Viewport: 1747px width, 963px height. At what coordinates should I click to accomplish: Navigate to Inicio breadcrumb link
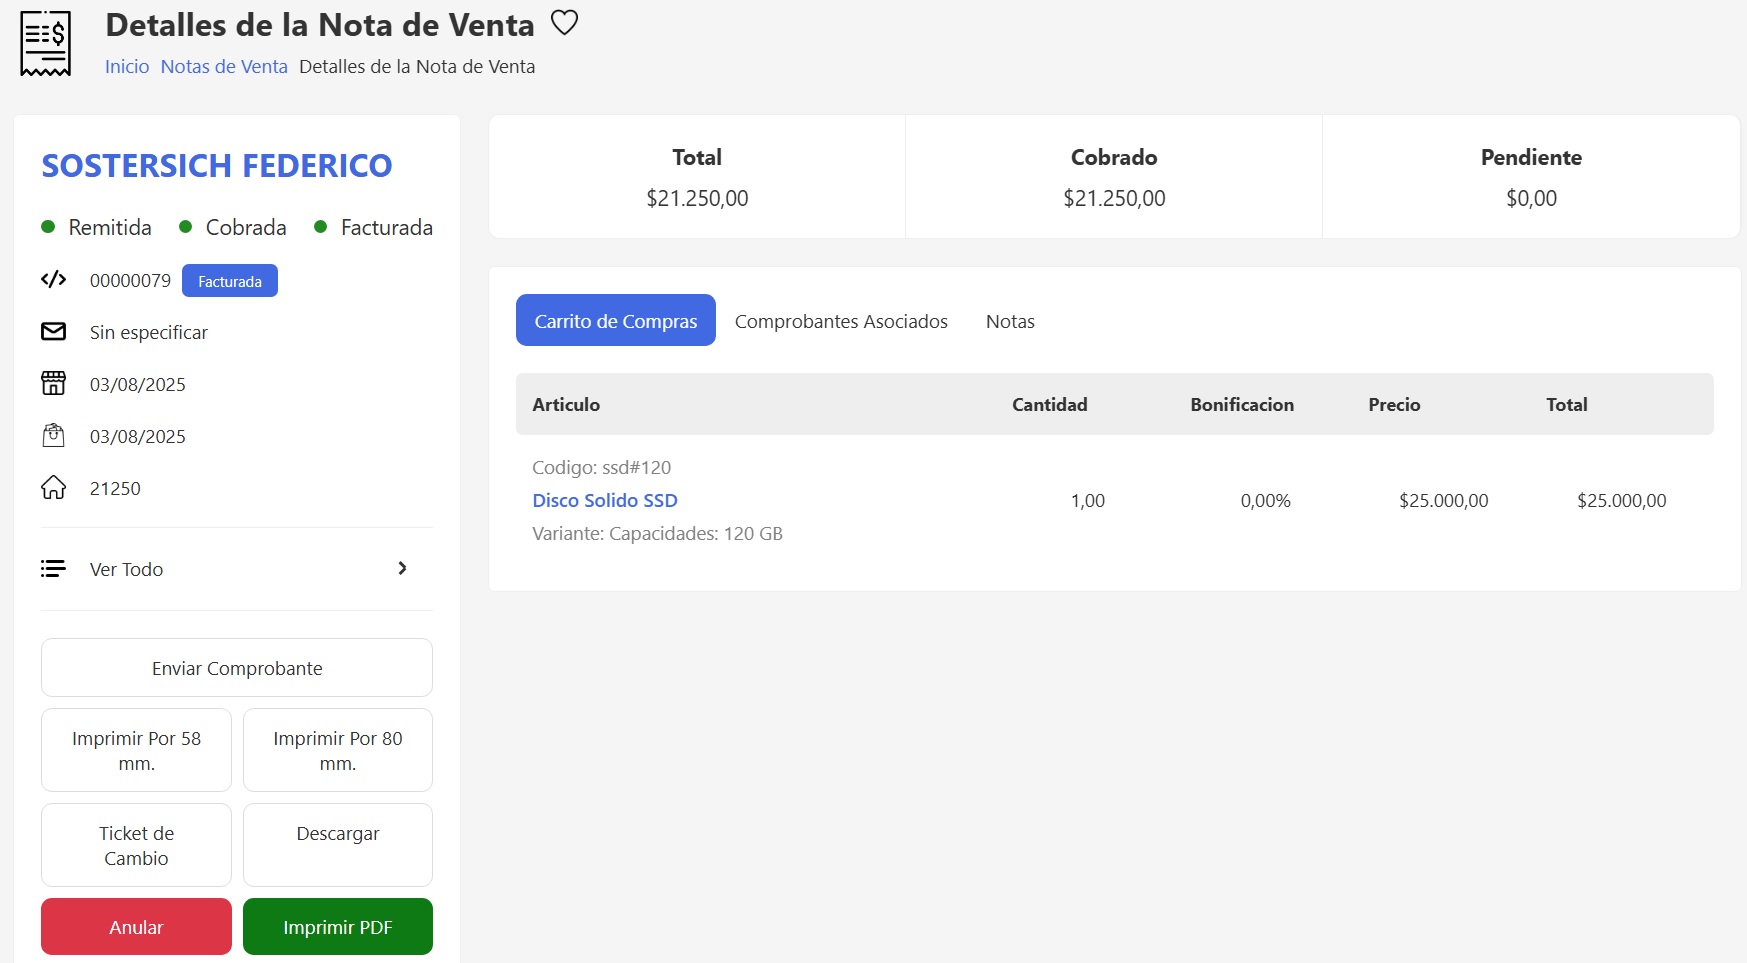tap(127, 67)
